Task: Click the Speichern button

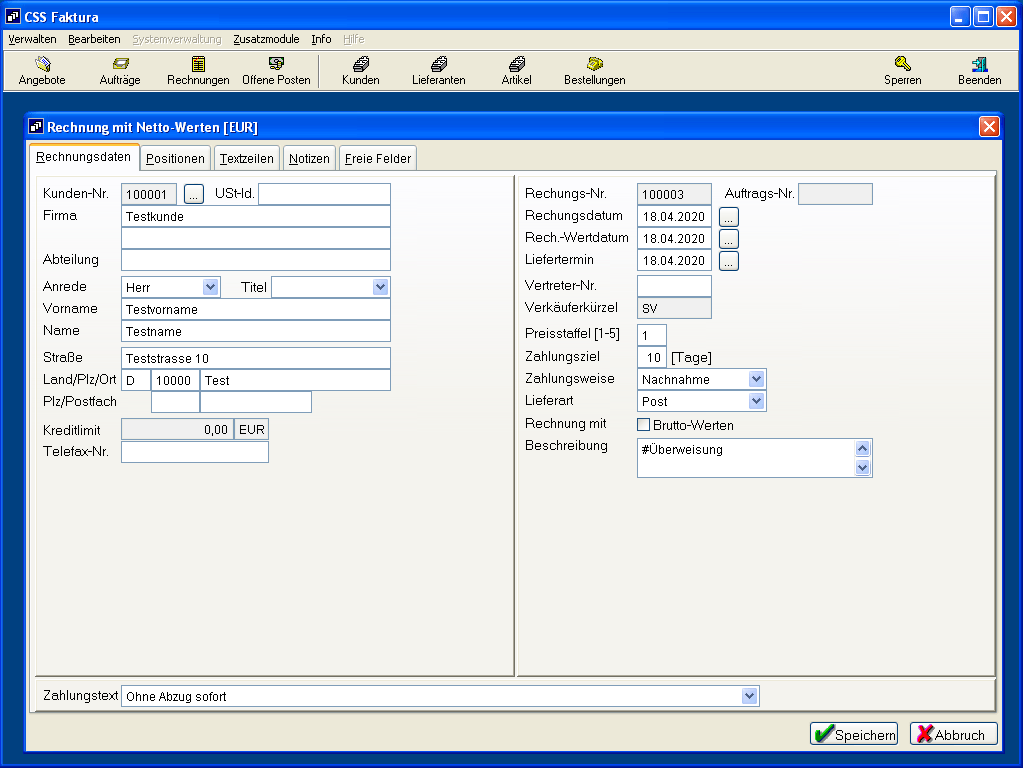Action: click(x=853, y=735)
